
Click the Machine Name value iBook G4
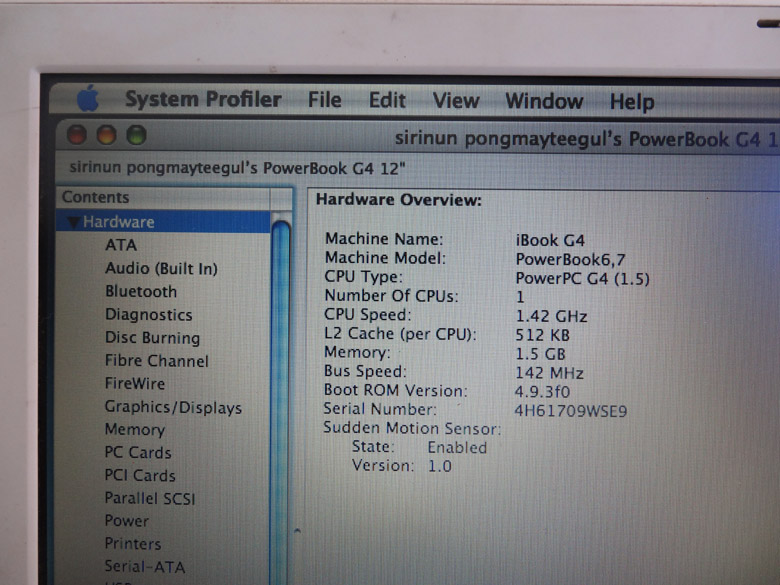click(x=550, y=241)
